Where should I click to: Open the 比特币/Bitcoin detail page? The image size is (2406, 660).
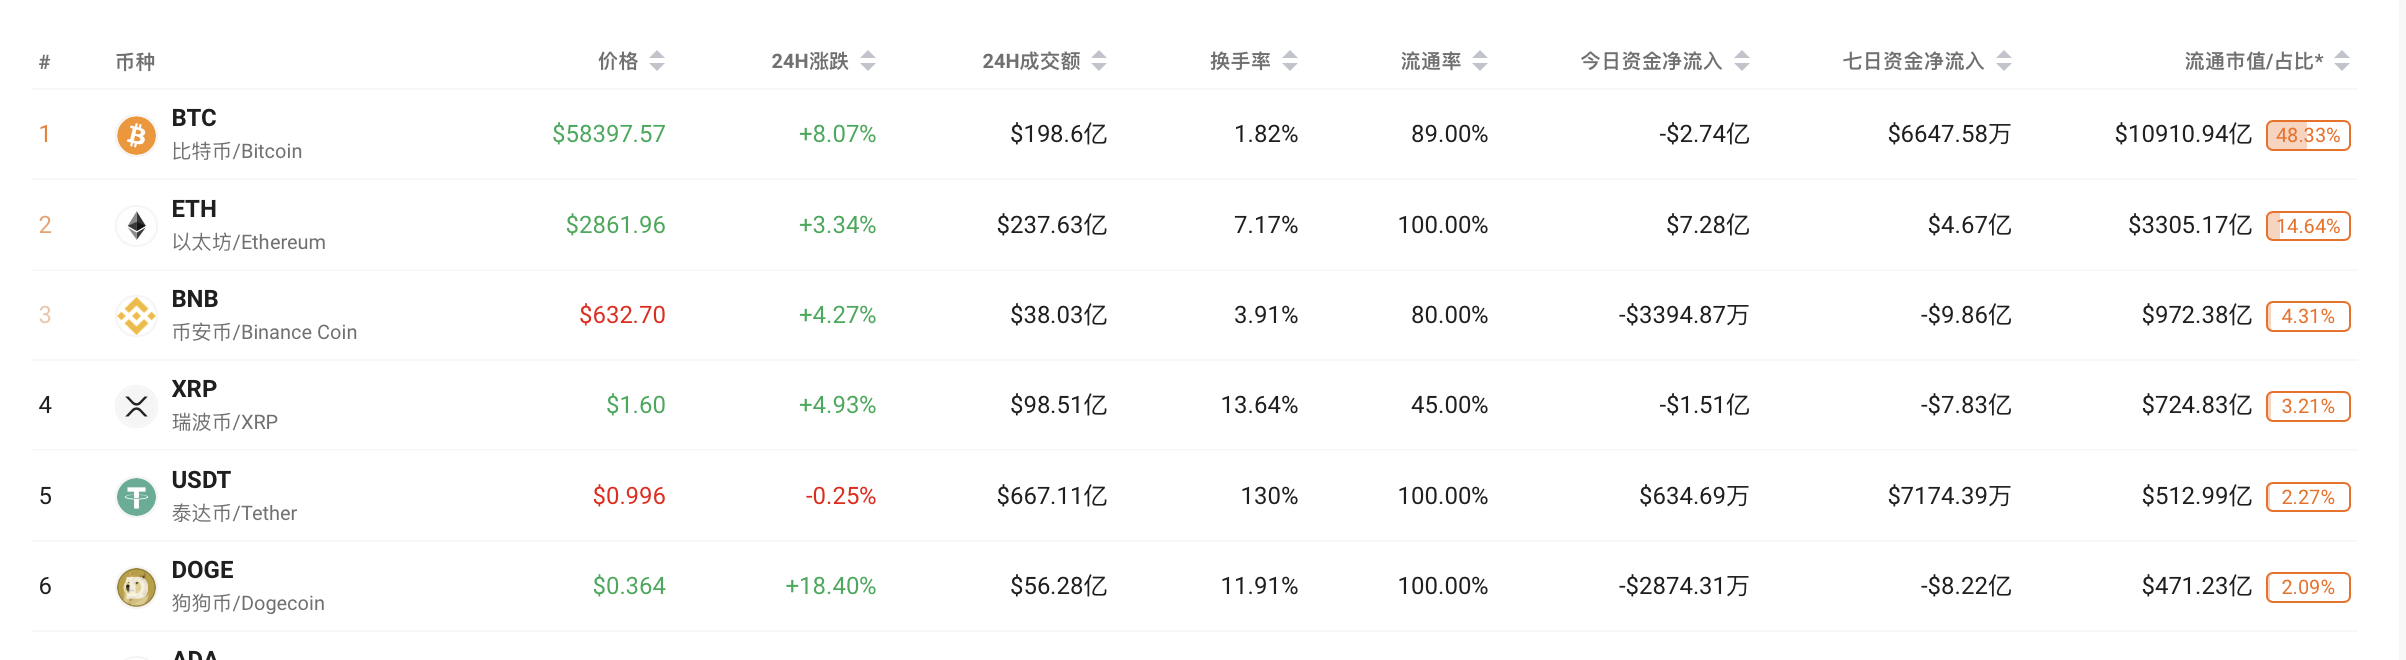click(235, 151)
